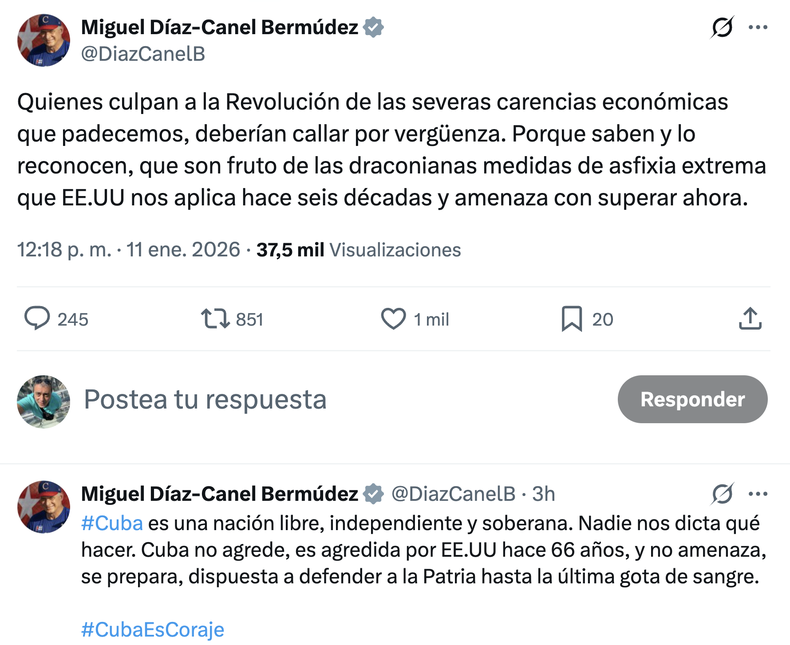Image resolution: width=790 pixels, height=645 pixels.
Task: Repost the tweet using retweet icon
Action: 215,318
